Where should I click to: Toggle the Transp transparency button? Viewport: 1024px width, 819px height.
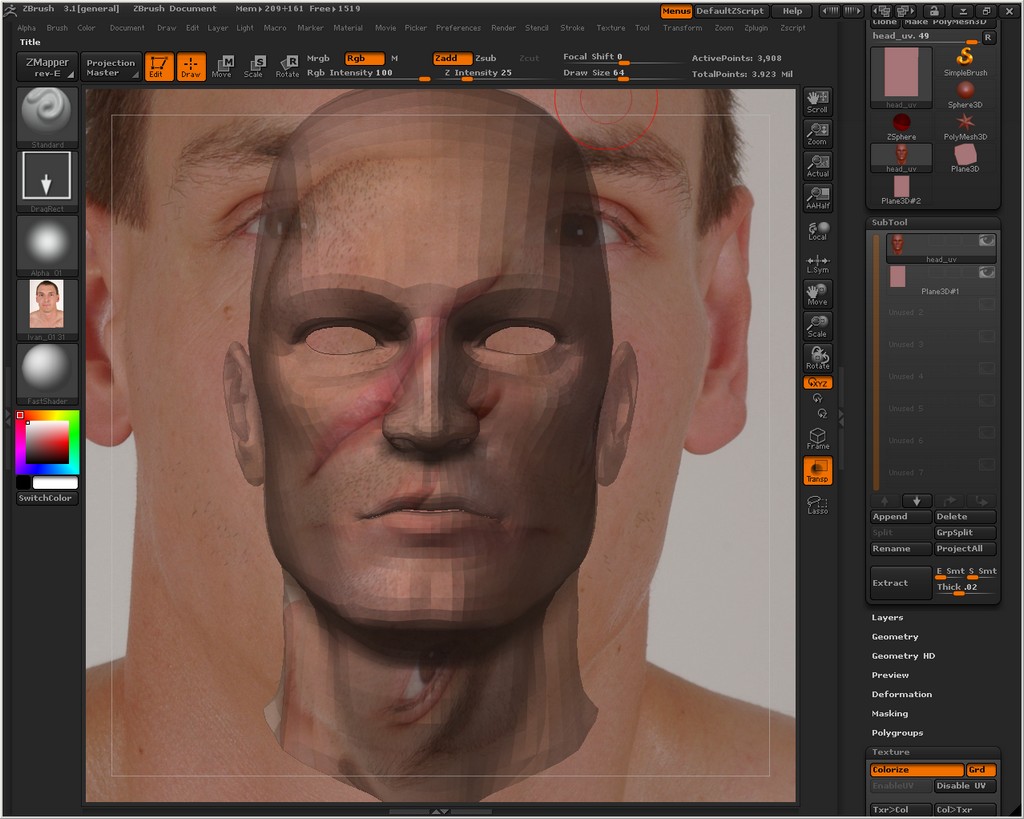(x=817, y=471)
